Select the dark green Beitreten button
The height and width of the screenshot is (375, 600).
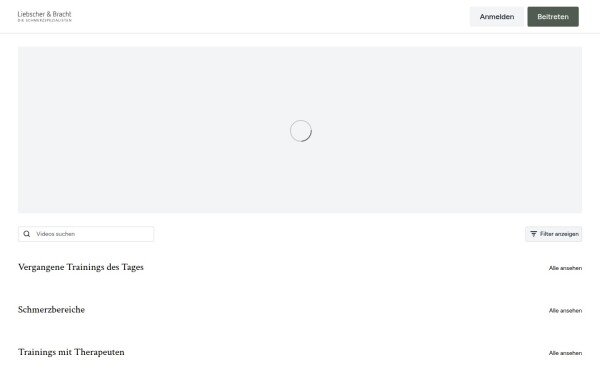pyautogui.click(x=553, y=17)
